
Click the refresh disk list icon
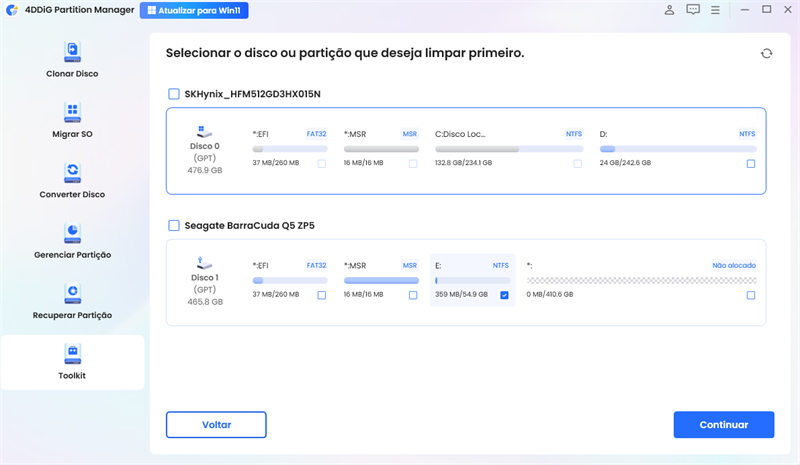point(766,53)
